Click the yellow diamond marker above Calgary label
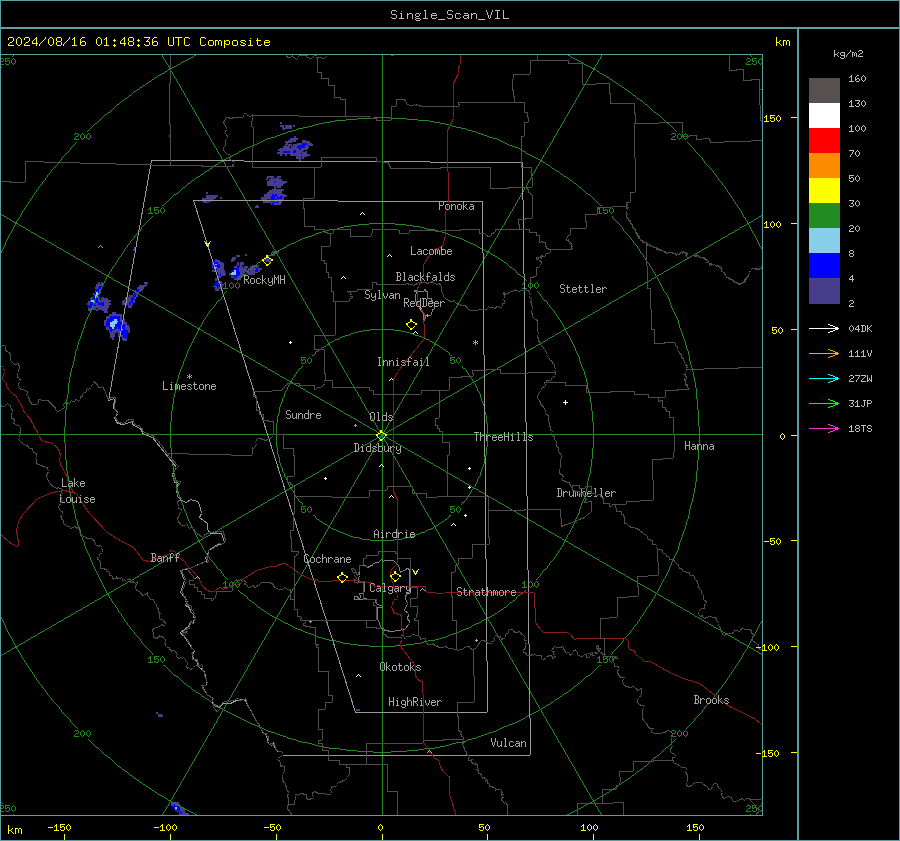900x841 pixels. (x=395, y=576)
